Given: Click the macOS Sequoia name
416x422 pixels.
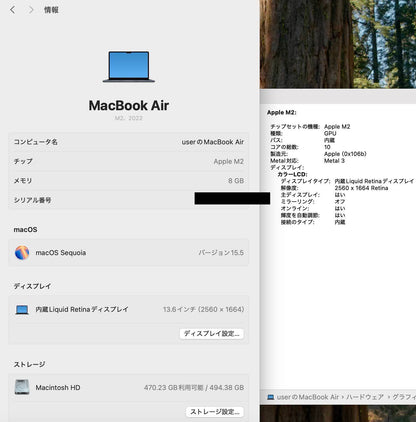Looking at the screenshot, I should [61, 253].
